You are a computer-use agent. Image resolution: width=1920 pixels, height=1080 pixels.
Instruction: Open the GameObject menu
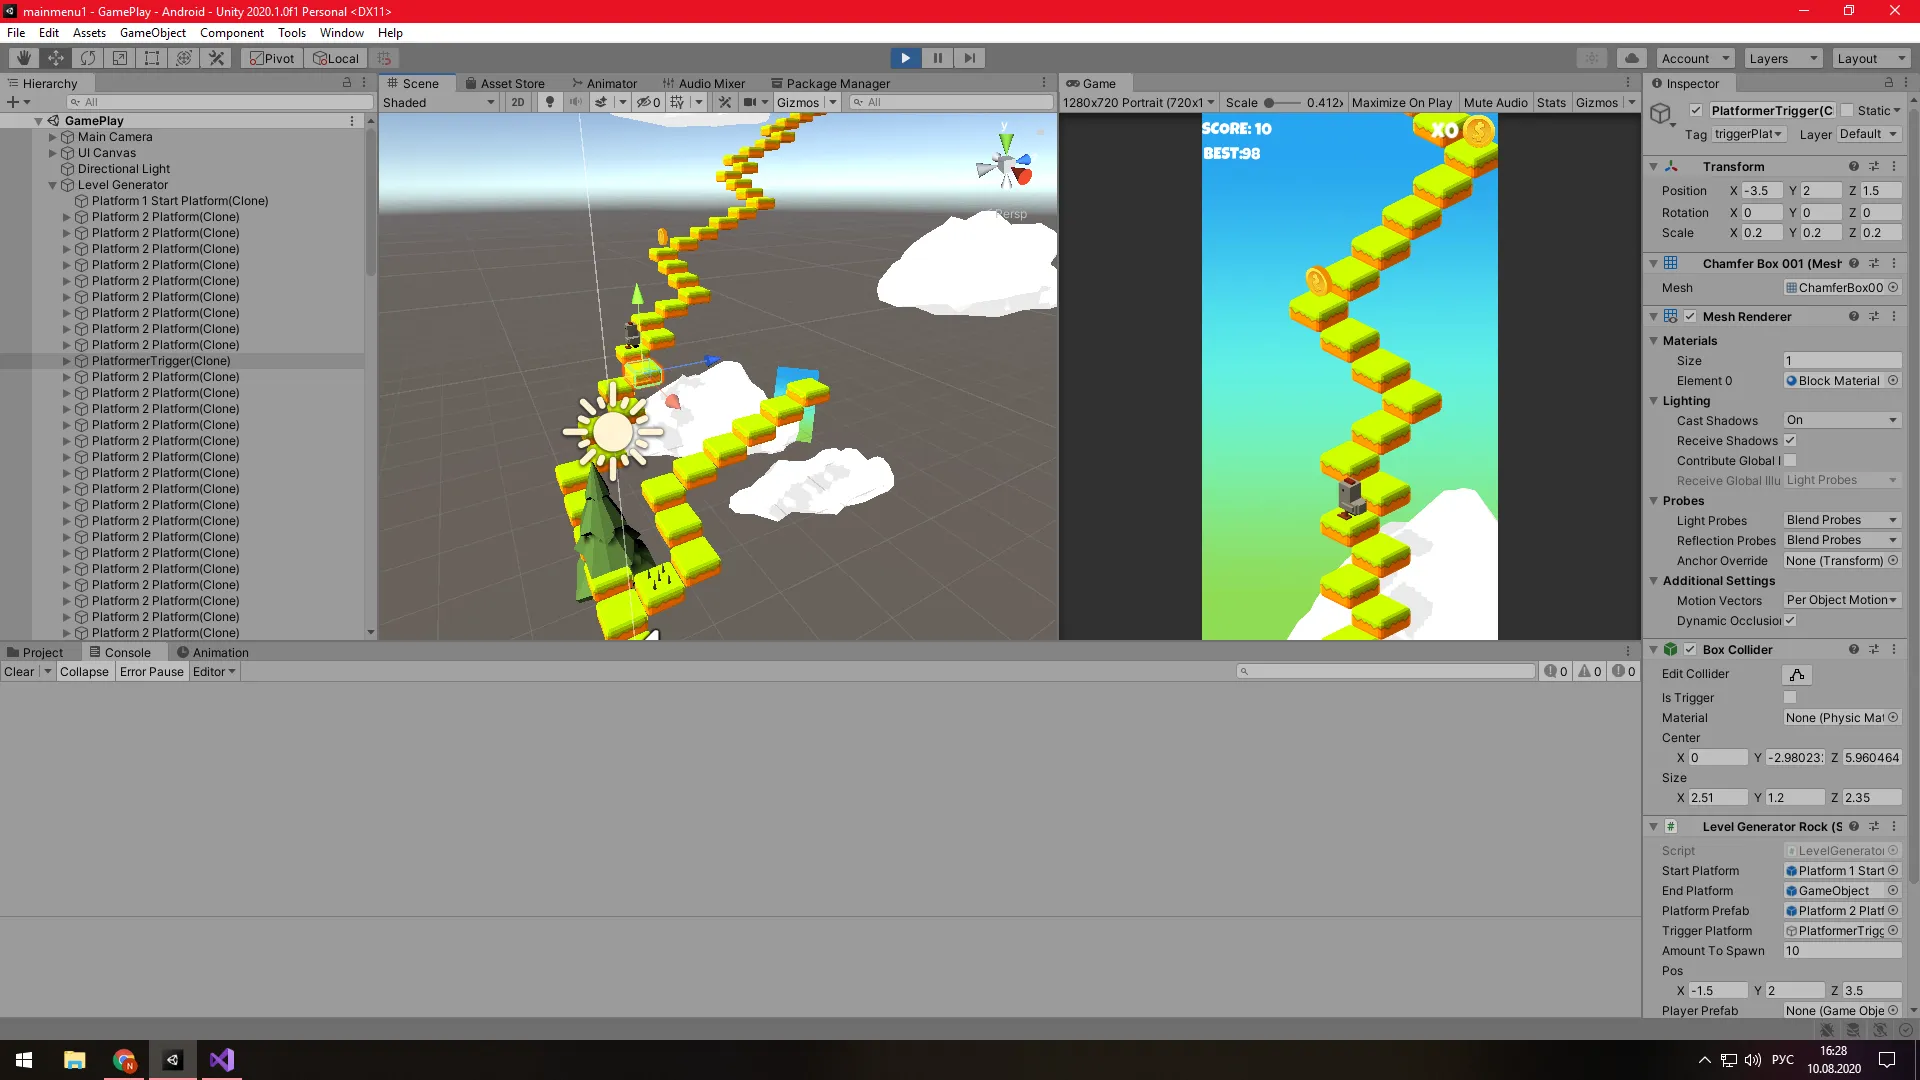point(152,33)
